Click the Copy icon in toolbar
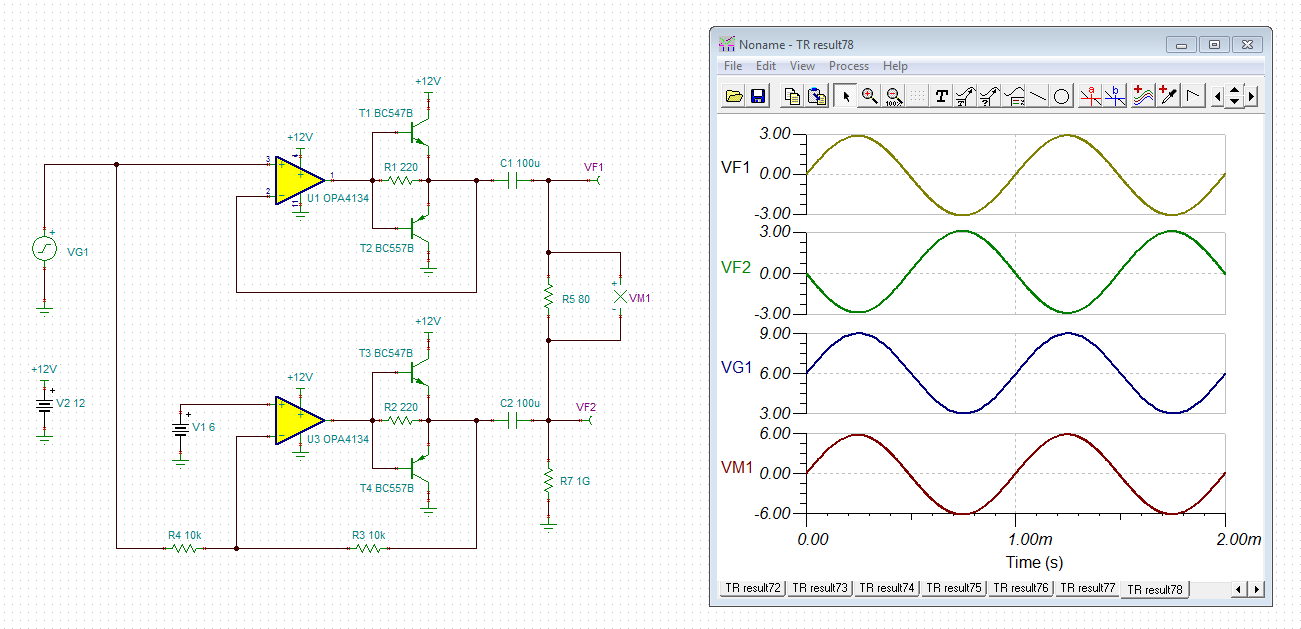Screen dimensions: 1301x629 pyautogui.click(x=792, y=96)
